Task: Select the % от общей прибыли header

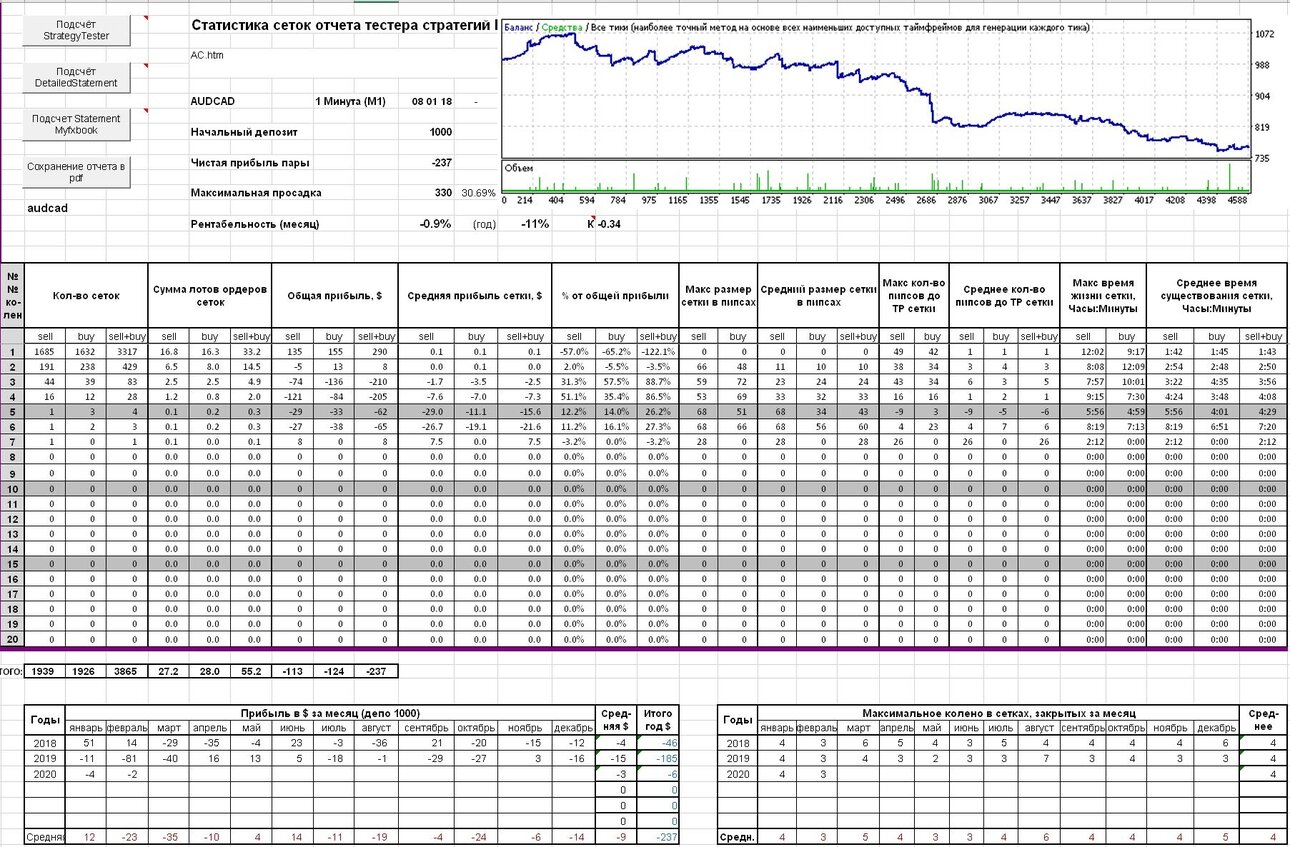Action: click(615, 296)
